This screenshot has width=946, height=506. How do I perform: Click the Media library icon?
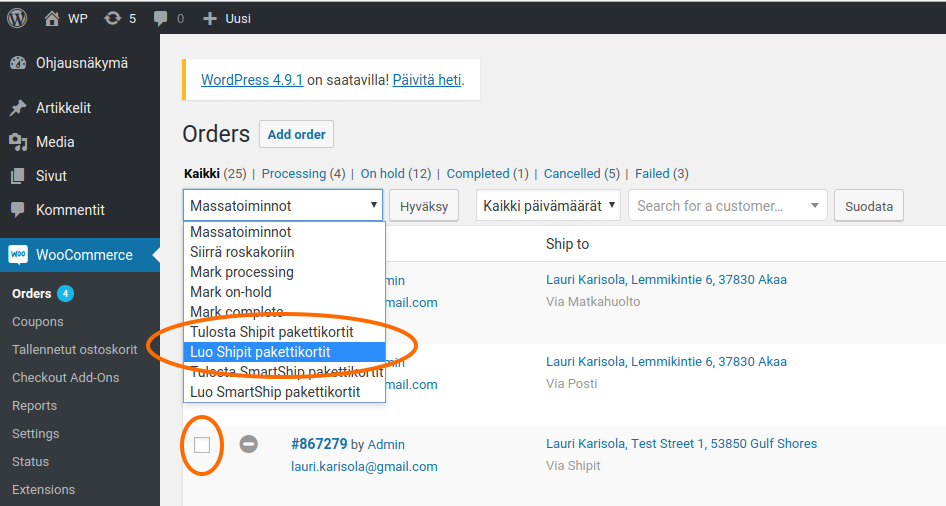point(18,142)
